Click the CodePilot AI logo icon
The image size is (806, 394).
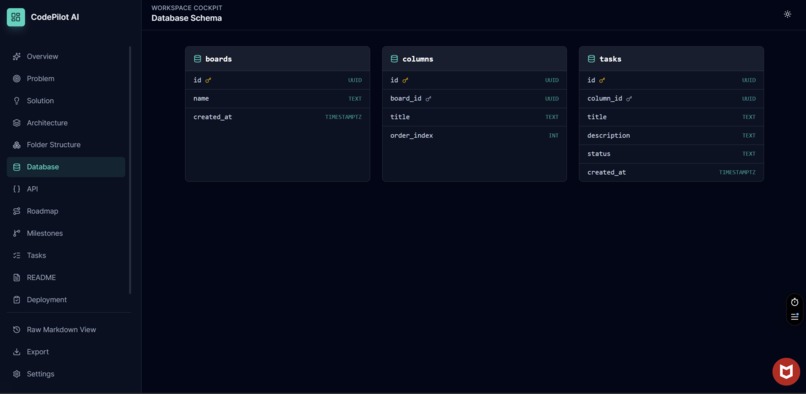(x=16, y=17)
